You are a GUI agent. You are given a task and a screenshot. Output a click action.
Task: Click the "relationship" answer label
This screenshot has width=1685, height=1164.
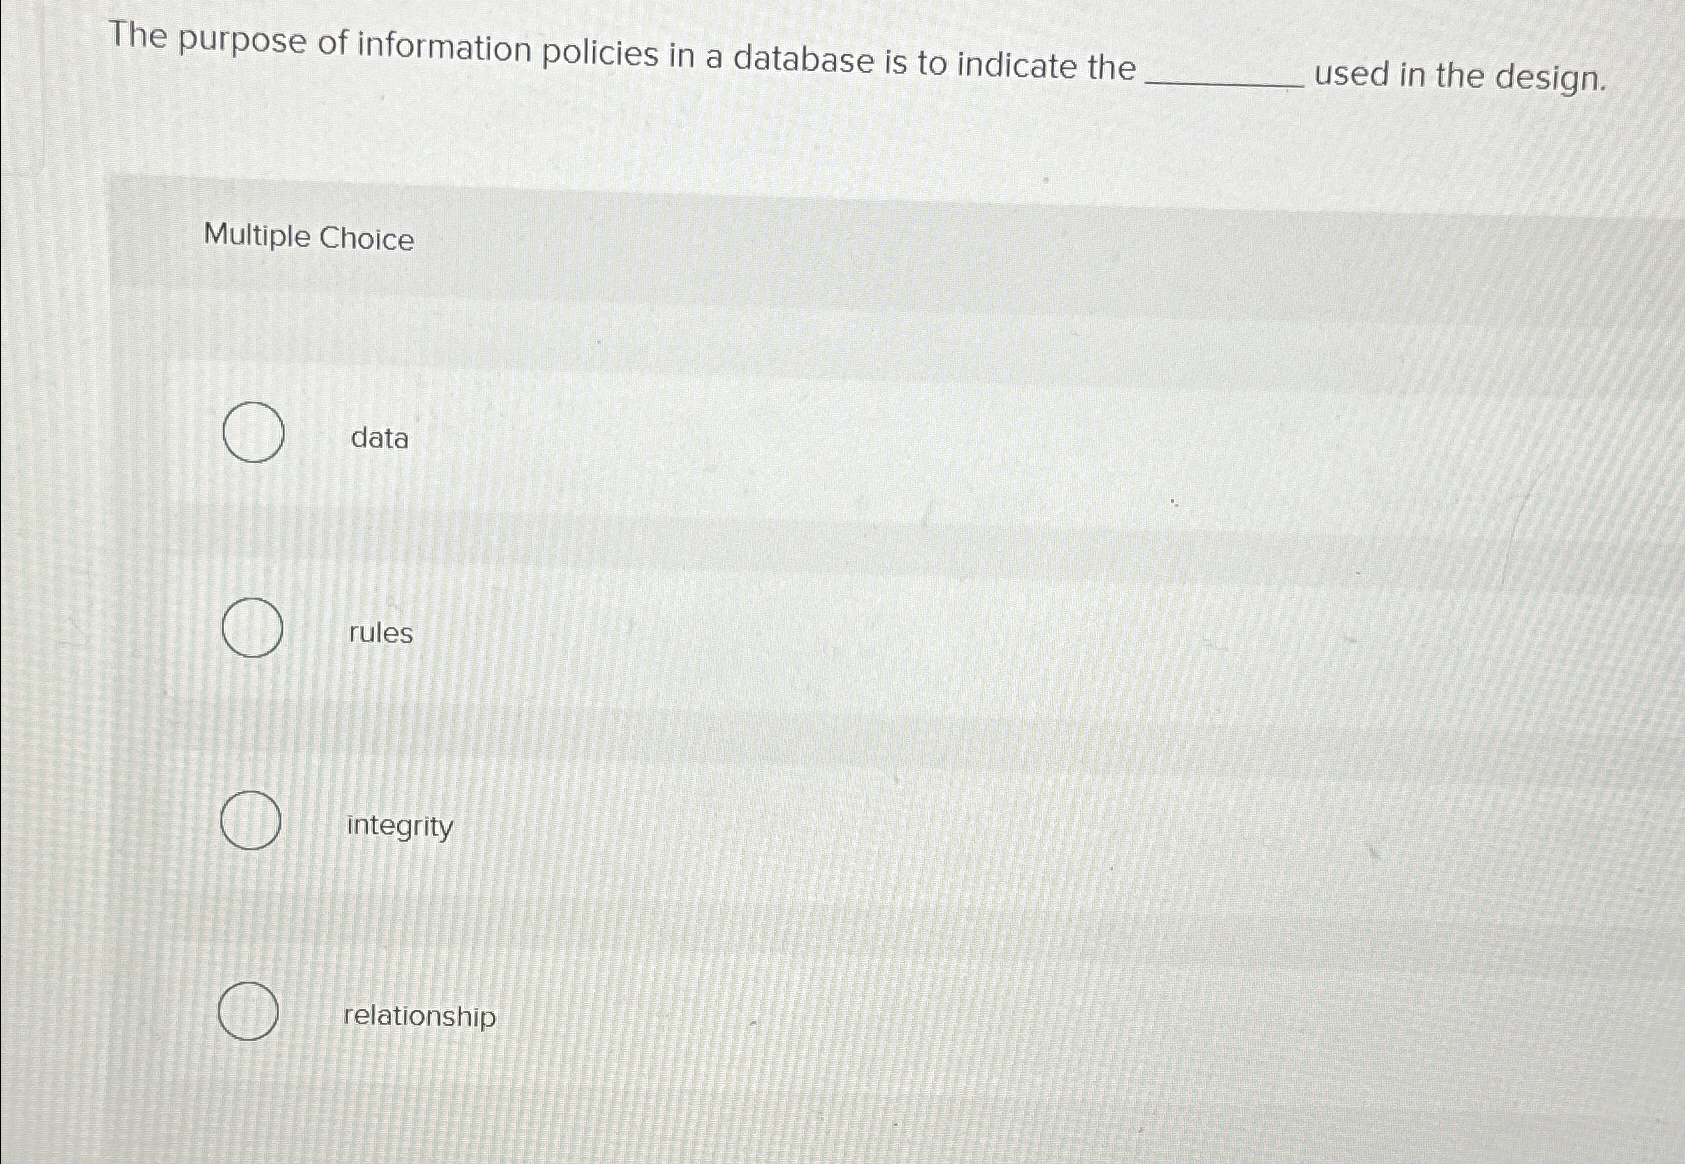click(419, 1016)
